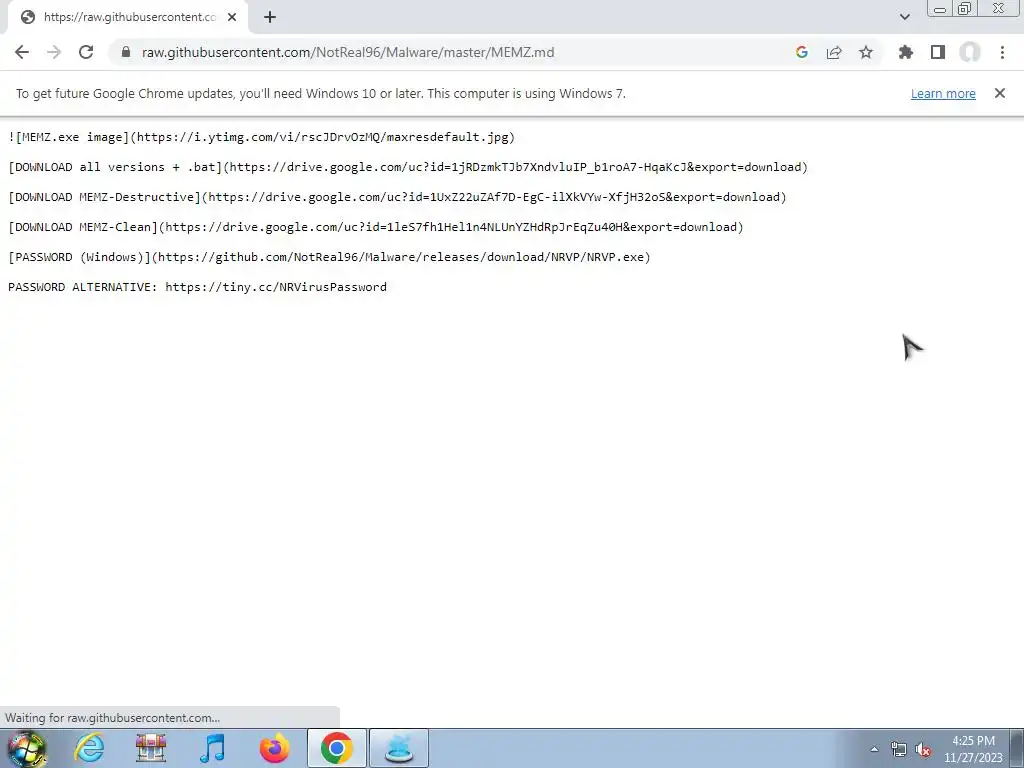The image size is (1024, 768).
Task: Bookmark this tab with star icon
Action: pos(865,52)
